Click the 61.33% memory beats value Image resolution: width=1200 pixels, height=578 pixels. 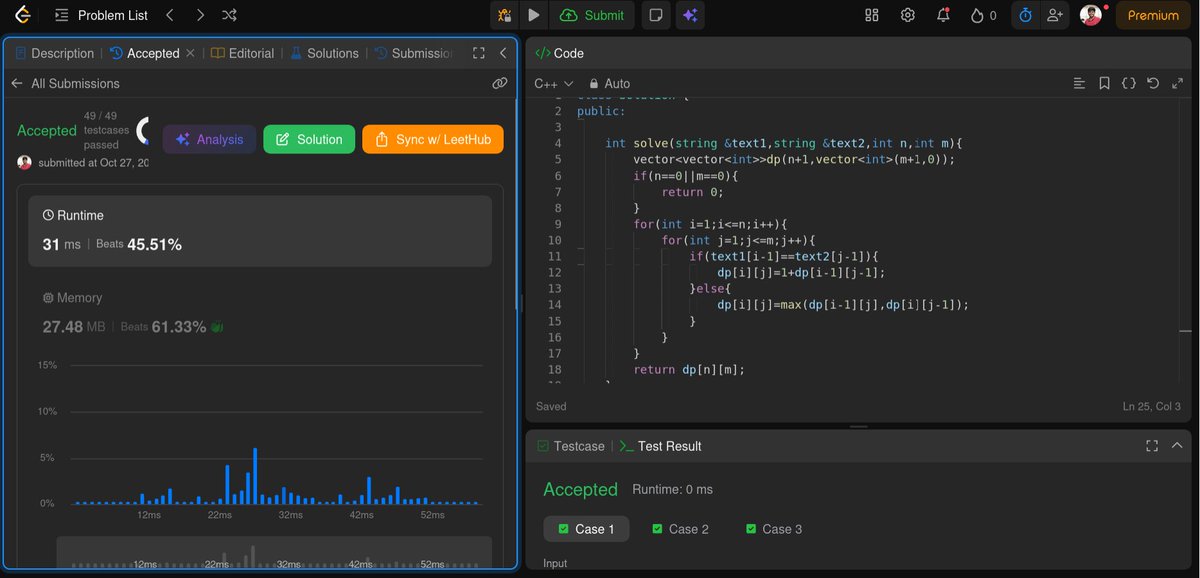(179, 326)
